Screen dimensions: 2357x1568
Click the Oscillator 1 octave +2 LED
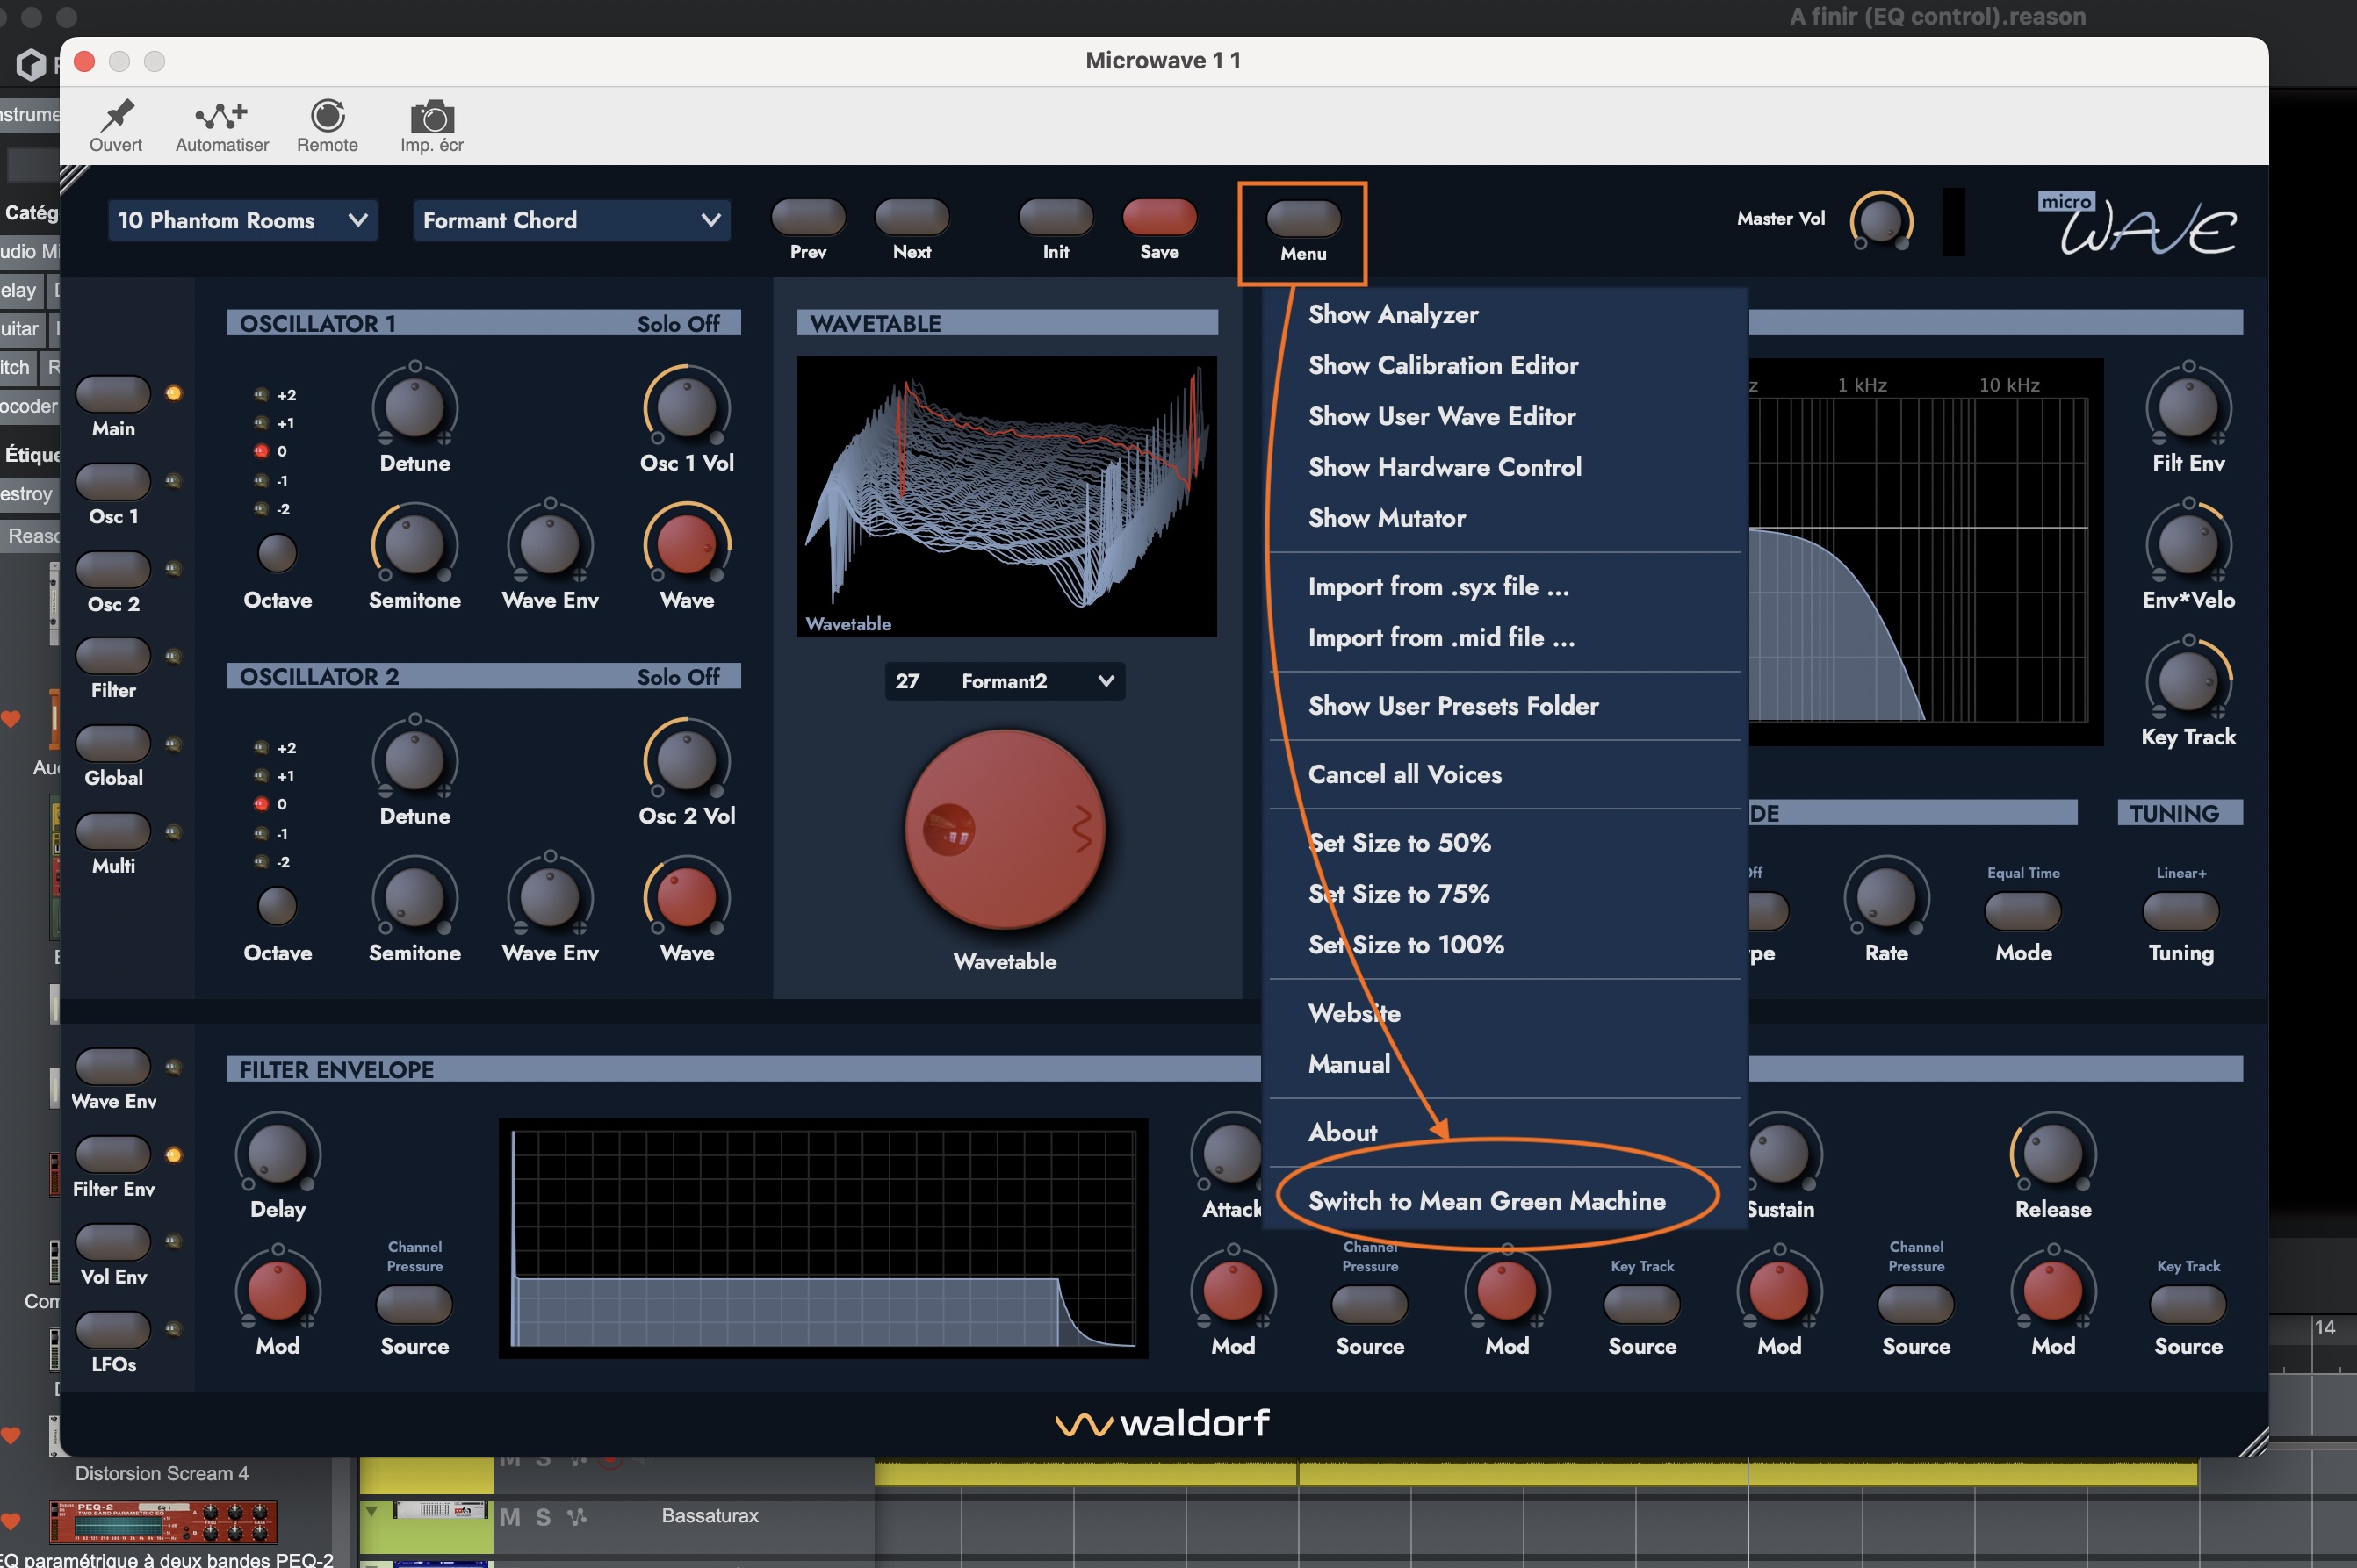click(x=261, y=394)
